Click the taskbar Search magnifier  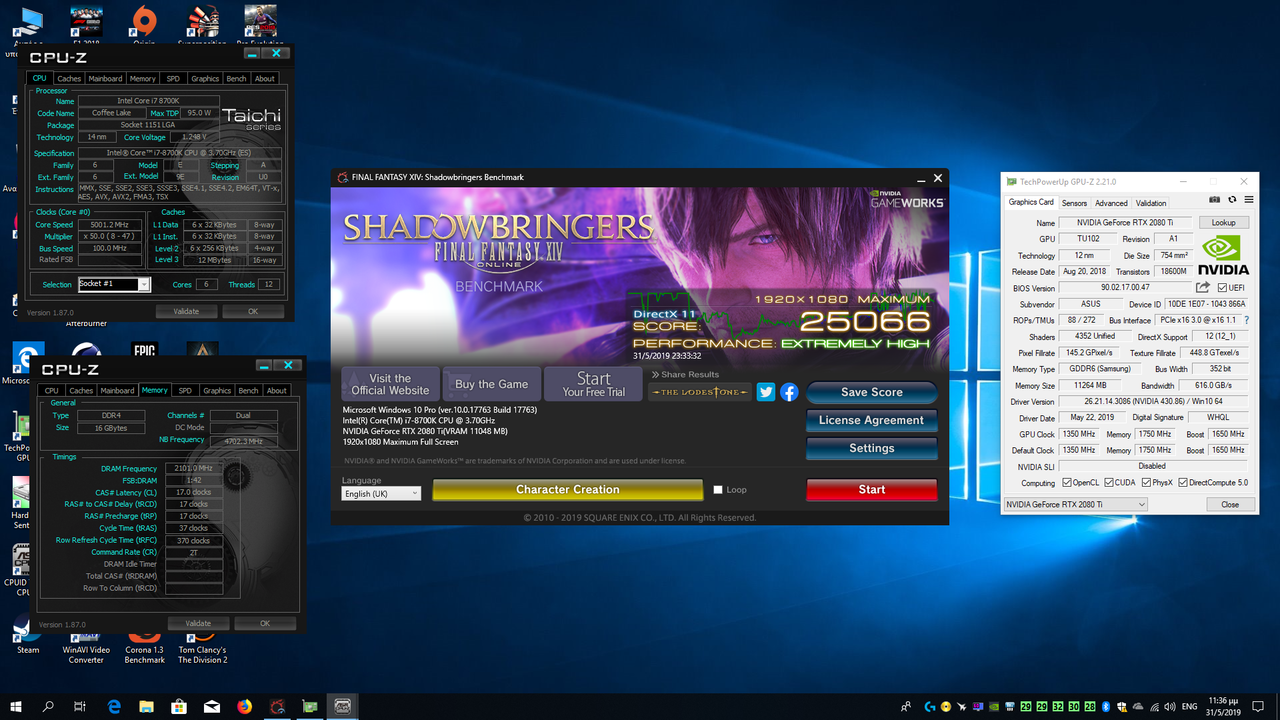tap(48, 706)
